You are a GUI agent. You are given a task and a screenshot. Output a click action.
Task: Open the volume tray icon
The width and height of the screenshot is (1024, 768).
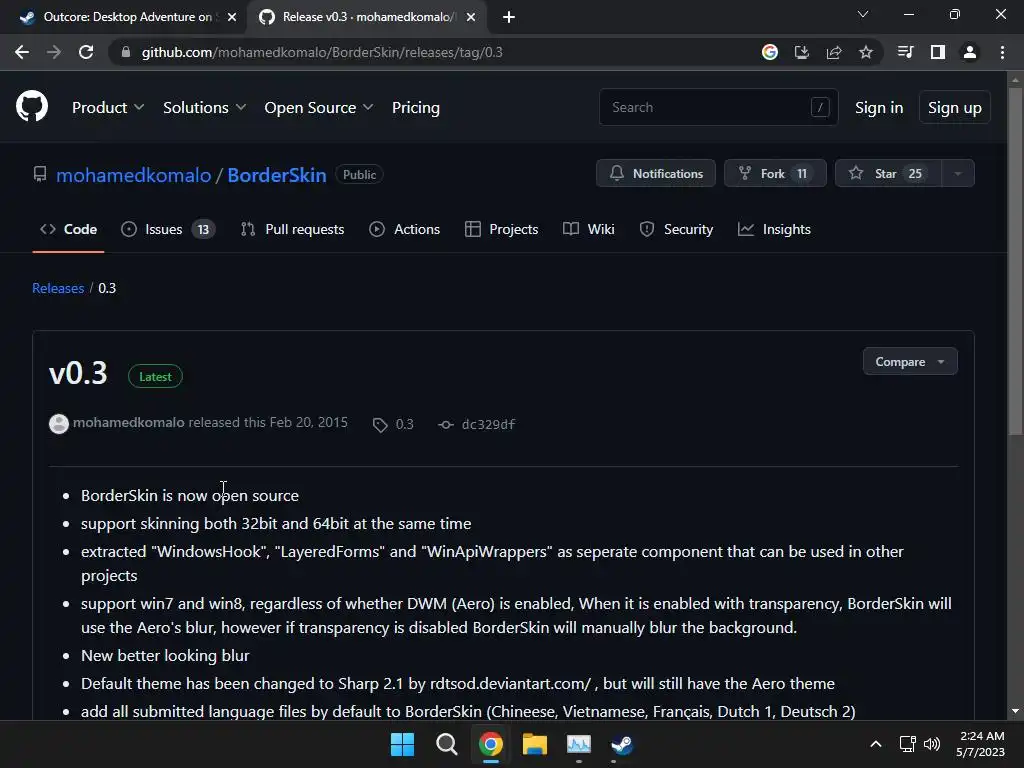click(932, 744)
